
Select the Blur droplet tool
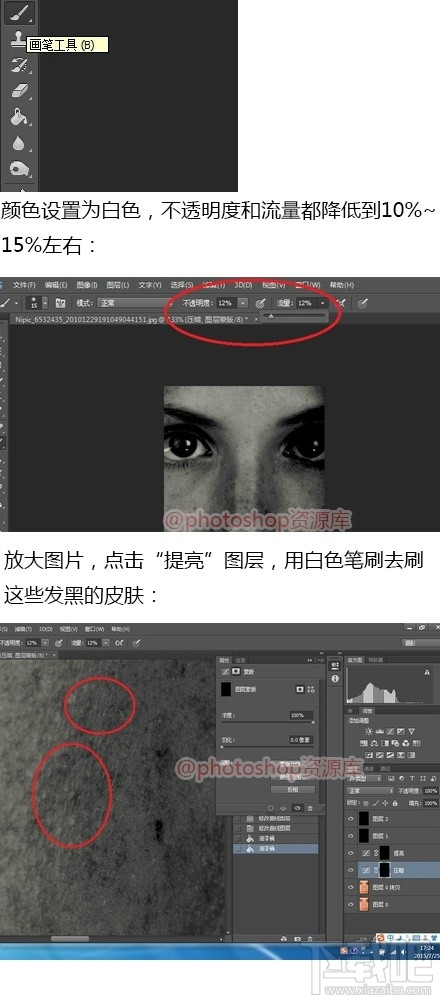(19, 143)
